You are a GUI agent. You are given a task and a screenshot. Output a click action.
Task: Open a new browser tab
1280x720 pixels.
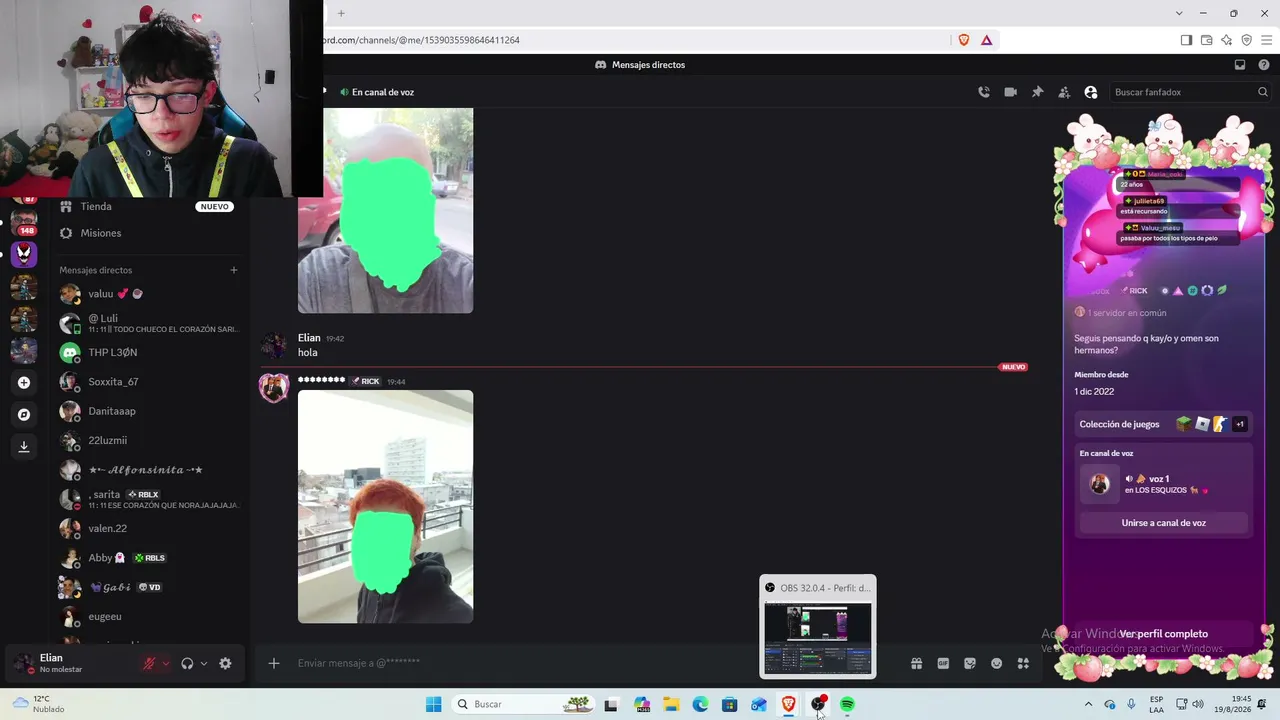(341, 13)
